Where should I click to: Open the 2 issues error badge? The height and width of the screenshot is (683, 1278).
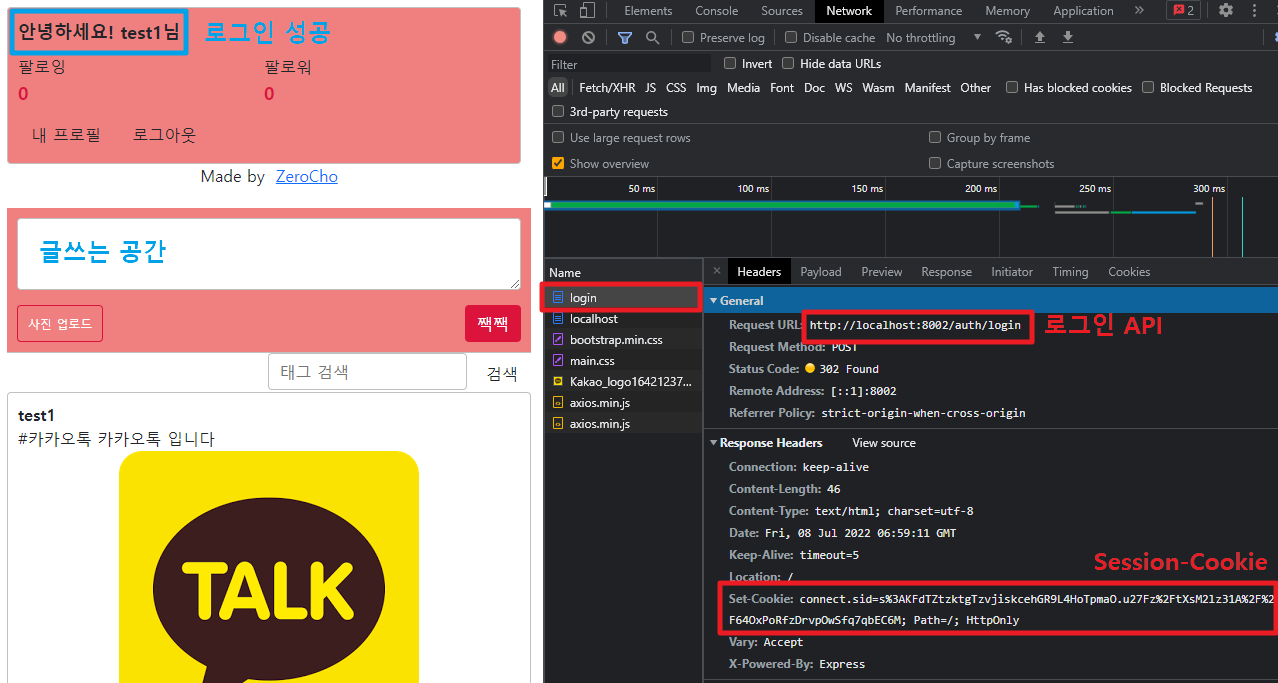click(x=1184, y=11)
